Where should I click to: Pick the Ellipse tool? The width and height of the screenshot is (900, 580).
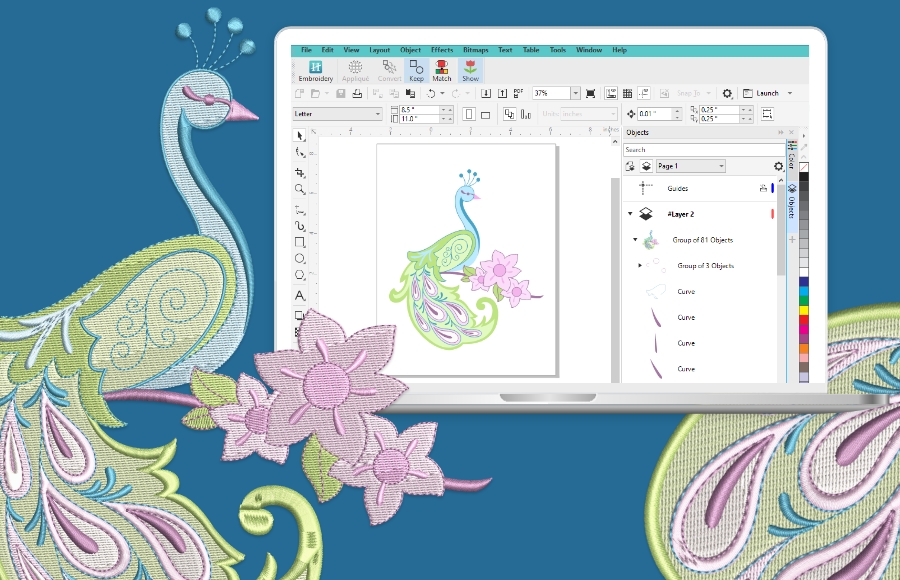300,259
